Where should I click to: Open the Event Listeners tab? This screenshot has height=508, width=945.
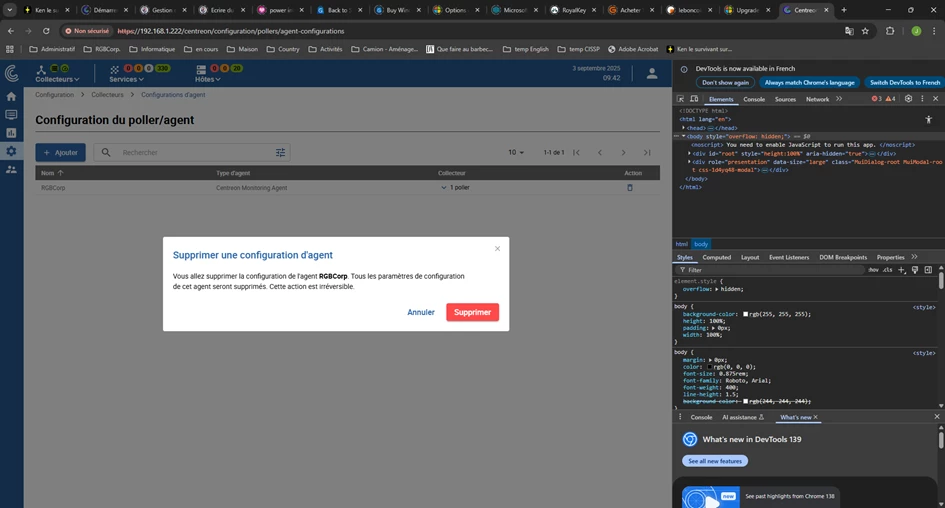(x=789, y=257)
